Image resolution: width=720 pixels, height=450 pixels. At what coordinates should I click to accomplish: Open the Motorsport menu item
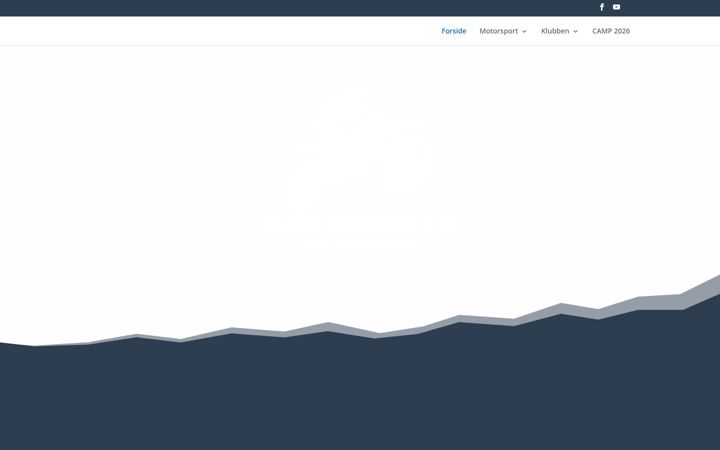tap(498, 31)
